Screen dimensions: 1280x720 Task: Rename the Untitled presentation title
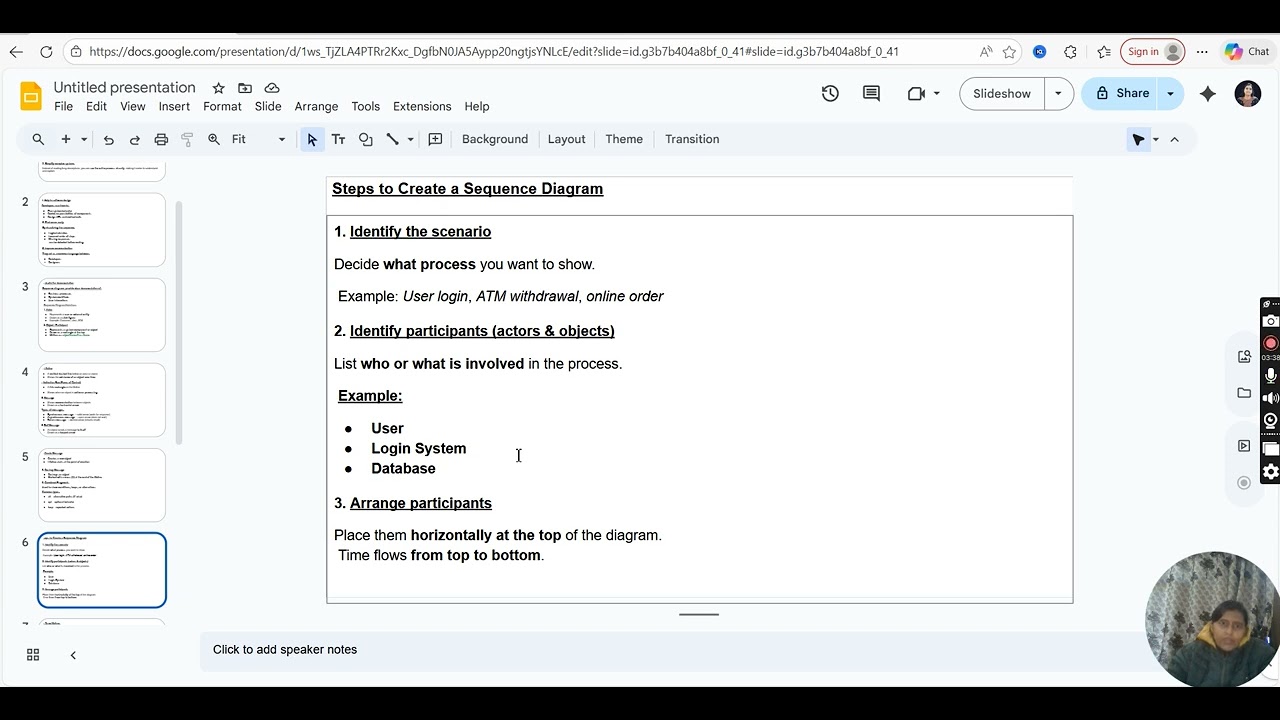click(x=125, y=88)
